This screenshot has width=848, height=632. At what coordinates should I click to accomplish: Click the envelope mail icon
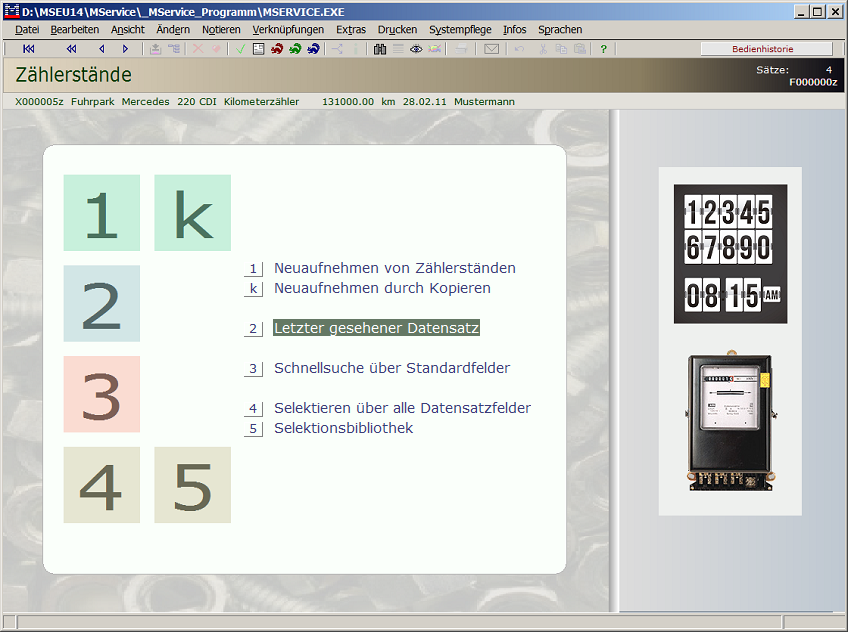491,49
